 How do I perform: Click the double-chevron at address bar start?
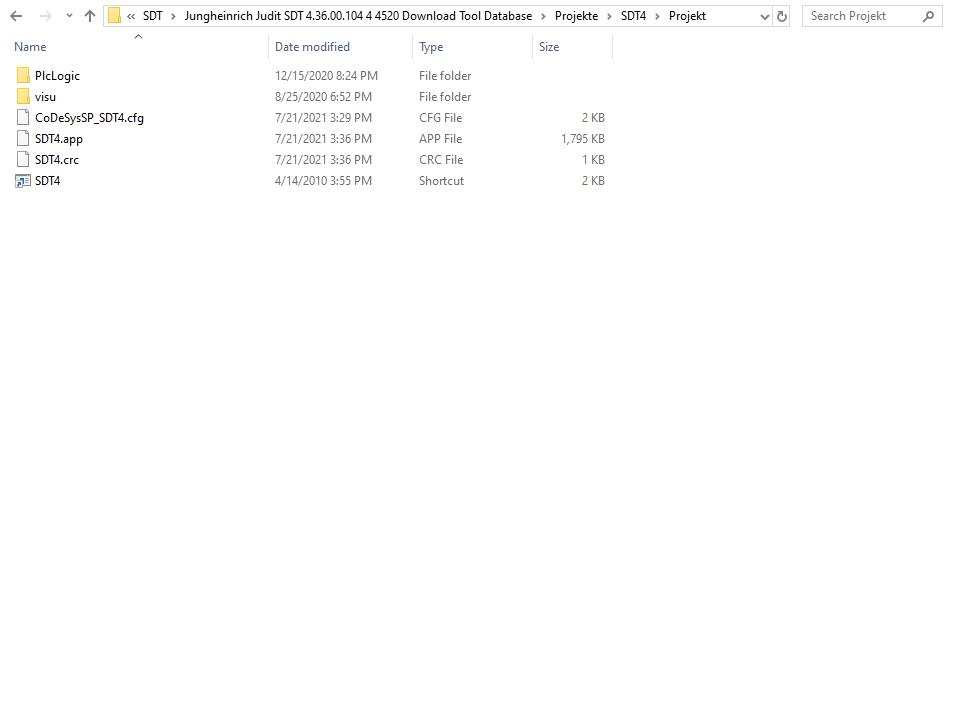[x=131, y=16]
